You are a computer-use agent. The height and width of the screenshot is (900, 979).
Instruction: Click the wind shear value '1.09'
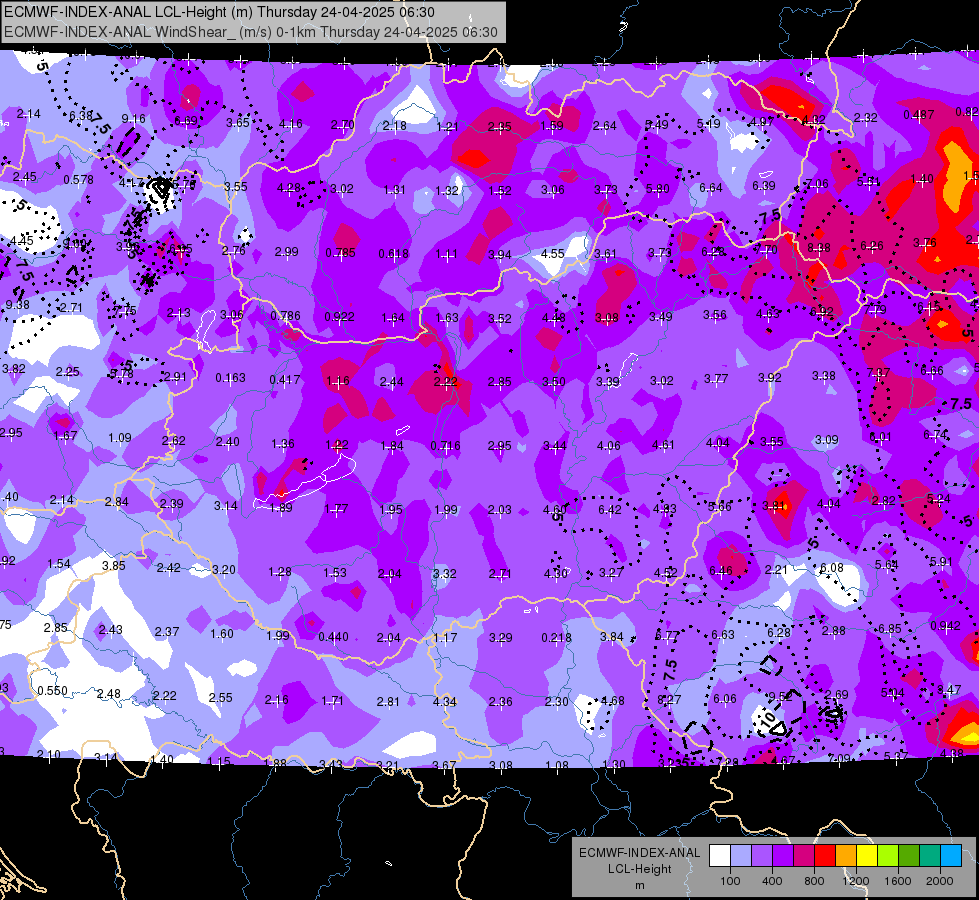tap(120, 438)
